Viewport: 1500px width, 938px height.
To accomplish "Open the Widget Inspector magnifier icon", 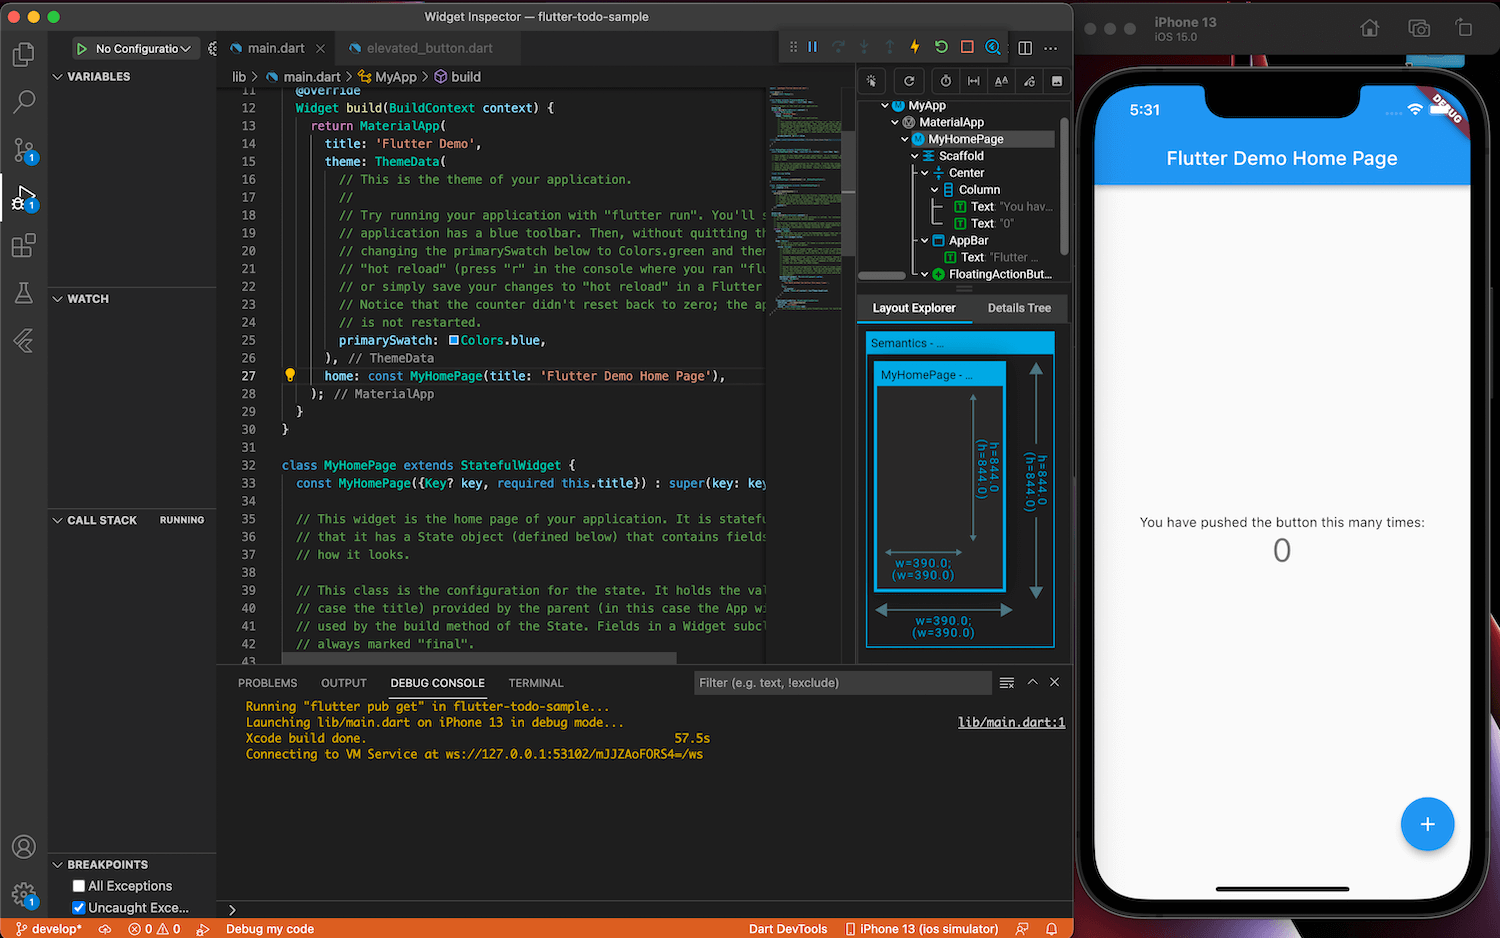I will click(993, 47).
